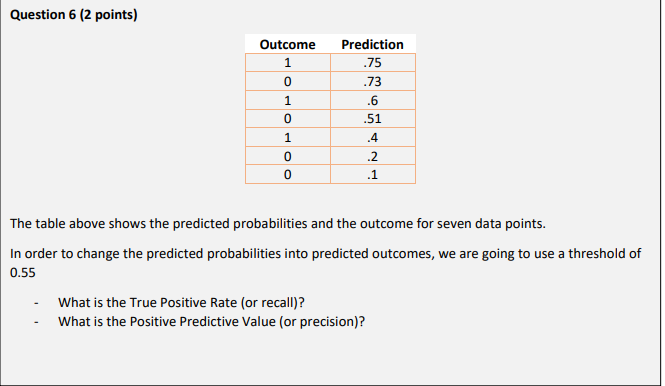Click outcome cell next to .51

[x=288, y=118]
